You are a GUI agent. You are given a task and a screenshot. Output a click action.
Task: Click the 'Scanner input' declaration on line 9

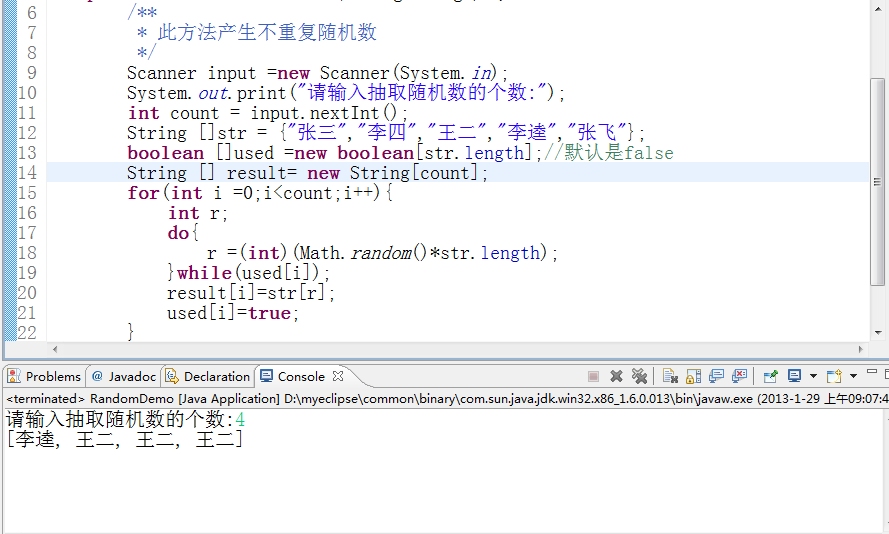coord(191,73)
